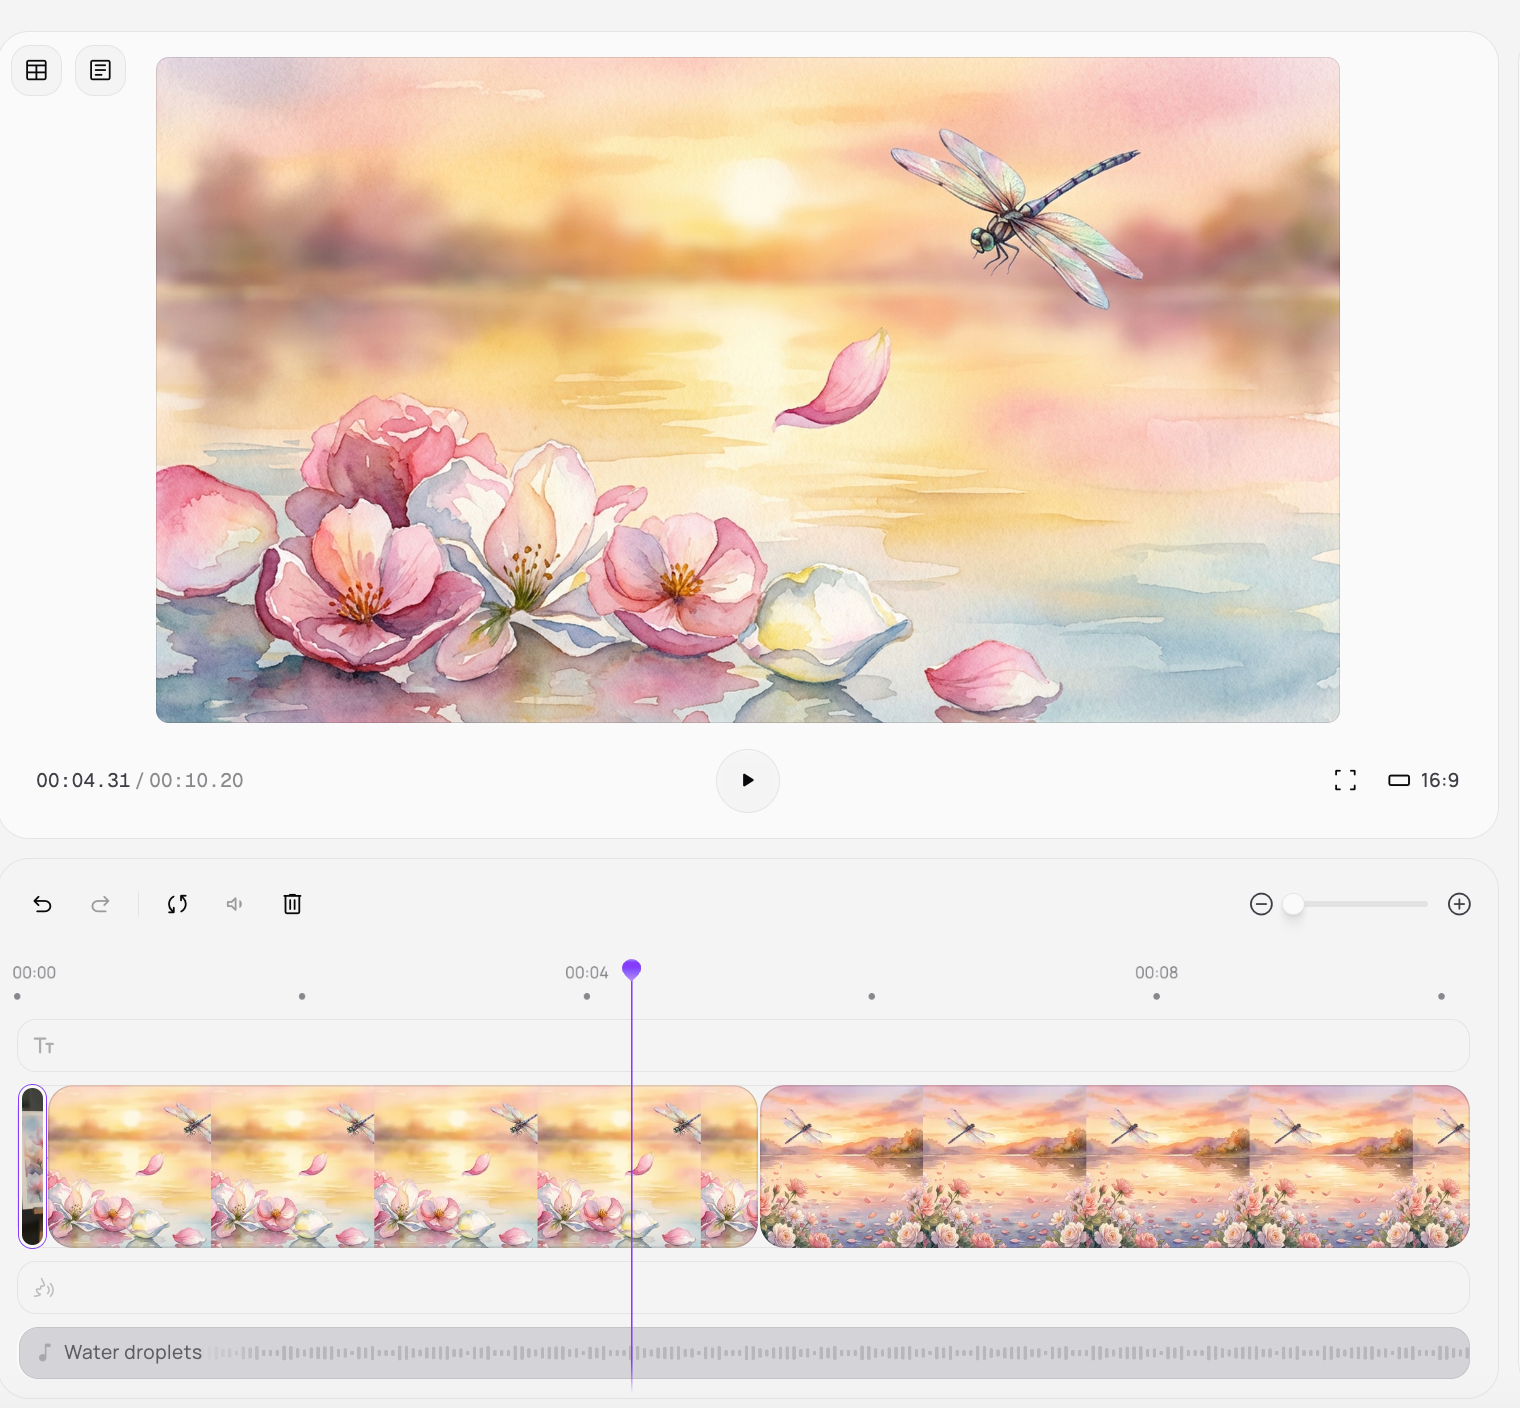This screenshot has height=1408, width=1520.
Task: Click the 00:08 timeline ruler mark
Action: click(1156, 973)
